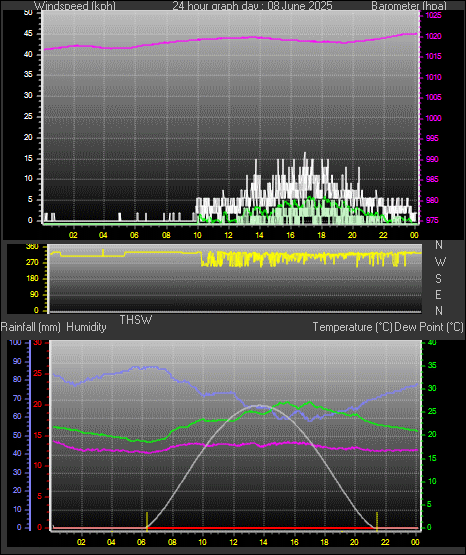Click the W compass letter beside direction graph
The height and width of the screenshot is (555, 466).
(x=440, y=262)
